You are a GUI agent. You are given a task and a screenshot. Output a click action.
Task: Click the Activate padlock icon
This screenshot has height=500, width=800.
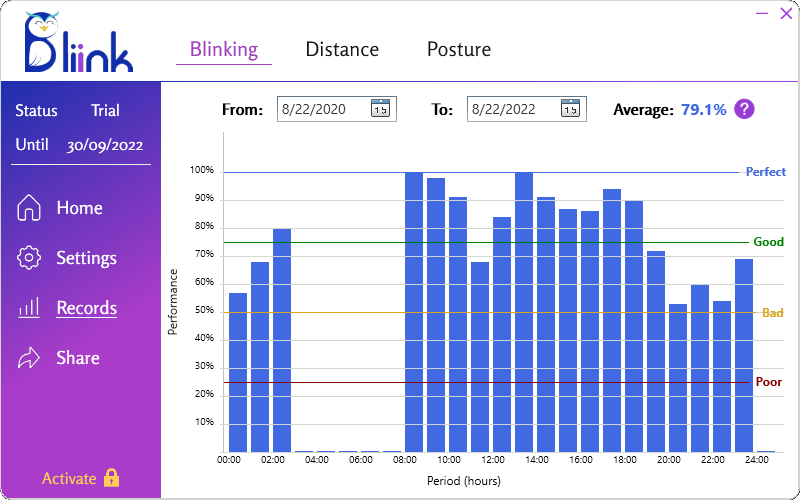(x=111, y=478)
